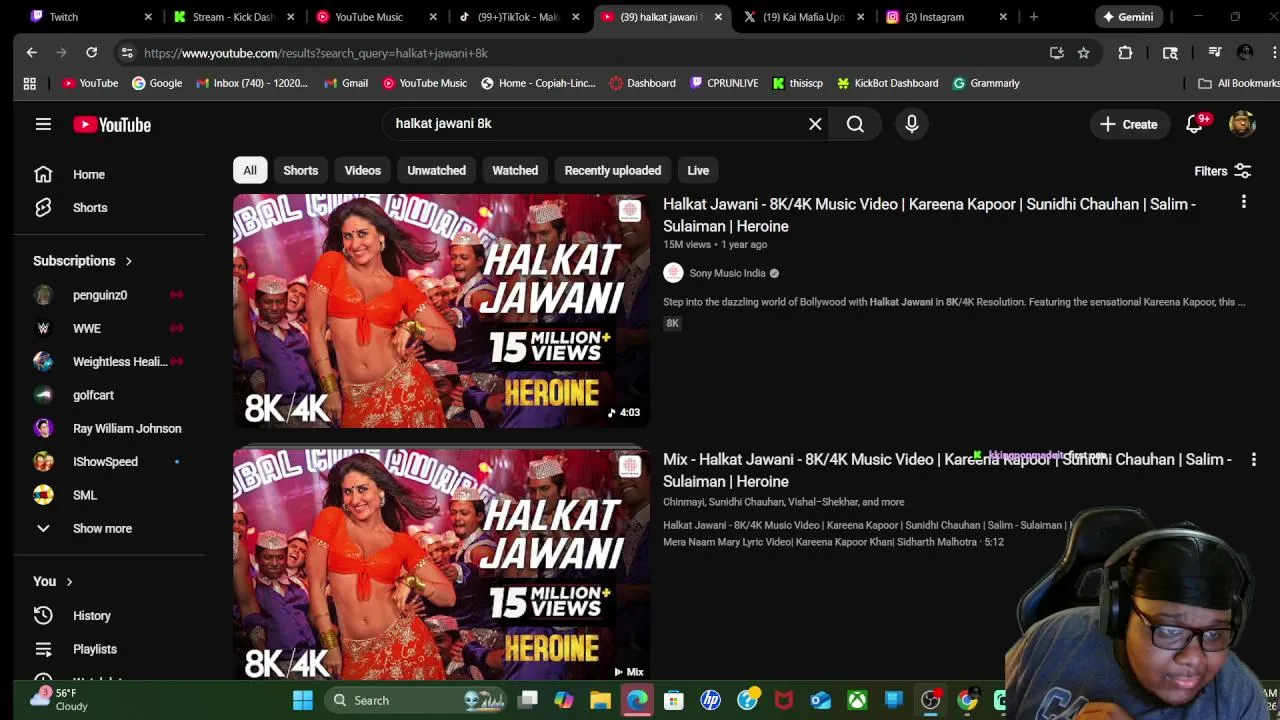View site information icon in address bar

coord(126,53)
